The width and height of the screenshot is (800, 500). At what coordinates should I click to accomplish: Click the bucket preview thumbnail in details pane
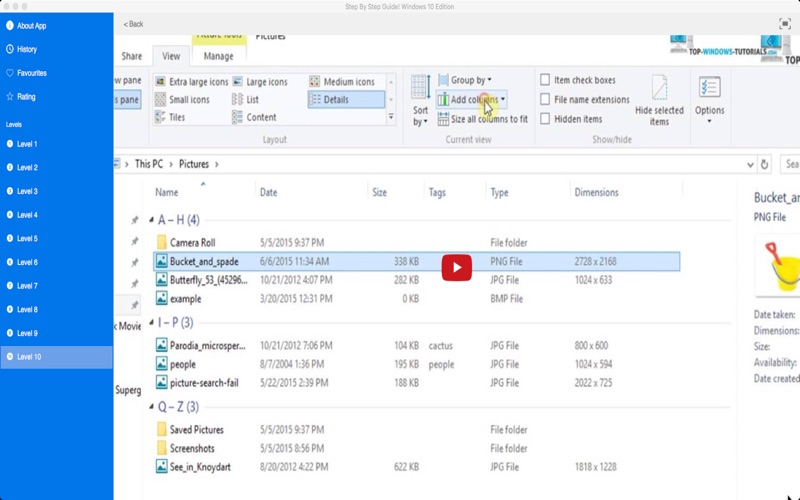778,265
